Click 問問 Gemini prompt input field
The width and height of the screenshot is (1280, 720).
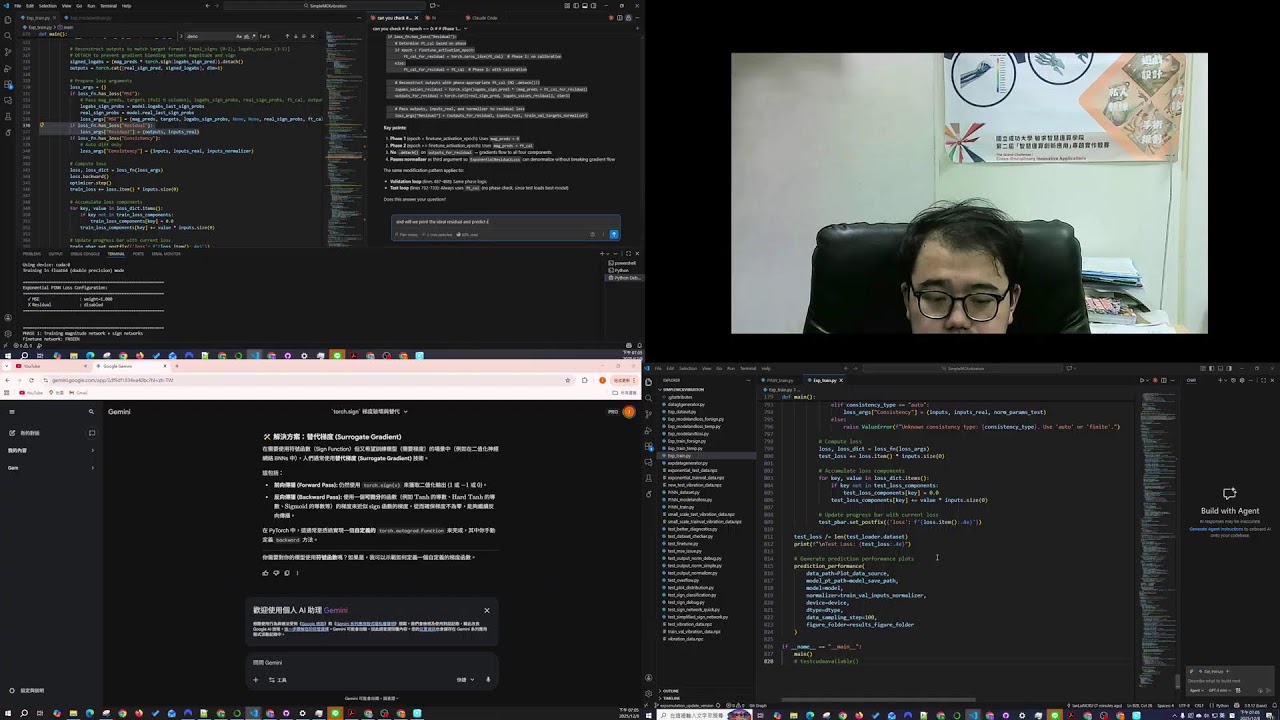click(x=371, y=662)
